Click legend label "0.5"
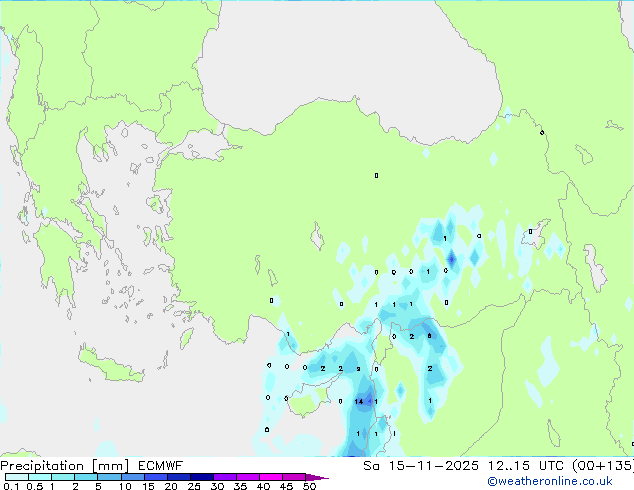The height and width of the screenshot is (490, 634). (35, 486)
